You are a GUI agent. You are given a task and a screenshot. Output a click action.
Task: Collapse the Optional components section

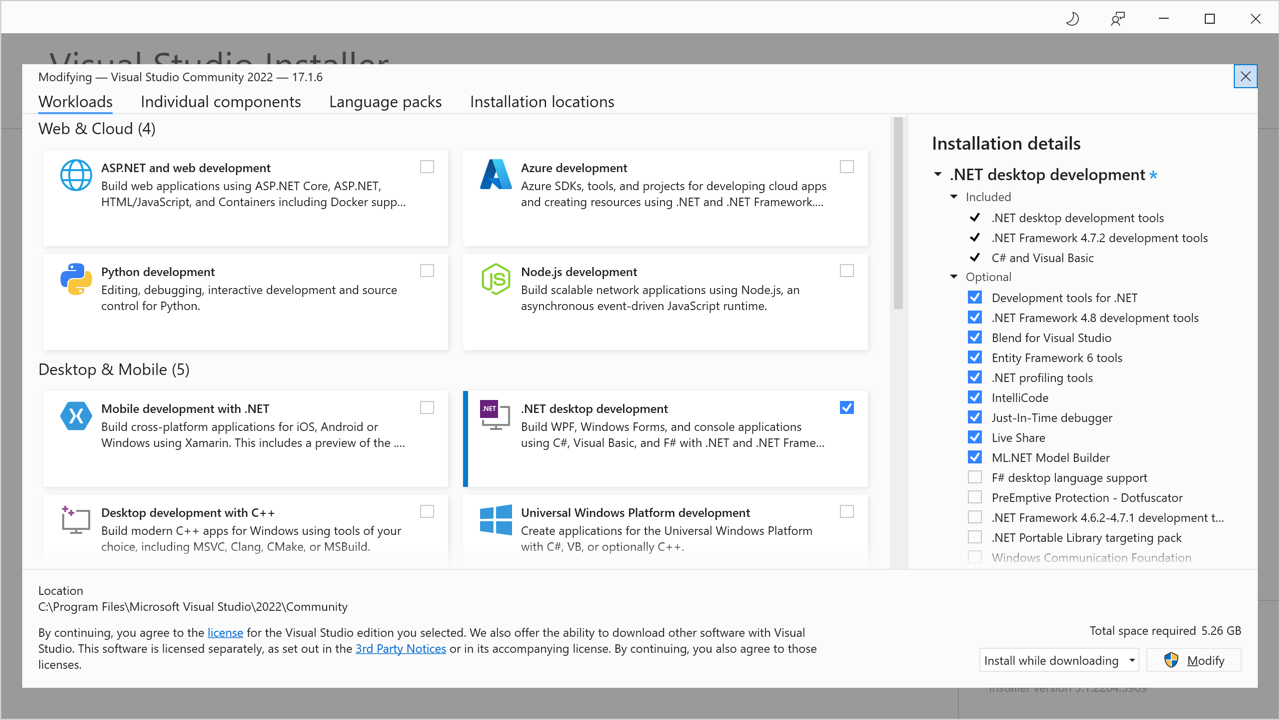(954, 277)
